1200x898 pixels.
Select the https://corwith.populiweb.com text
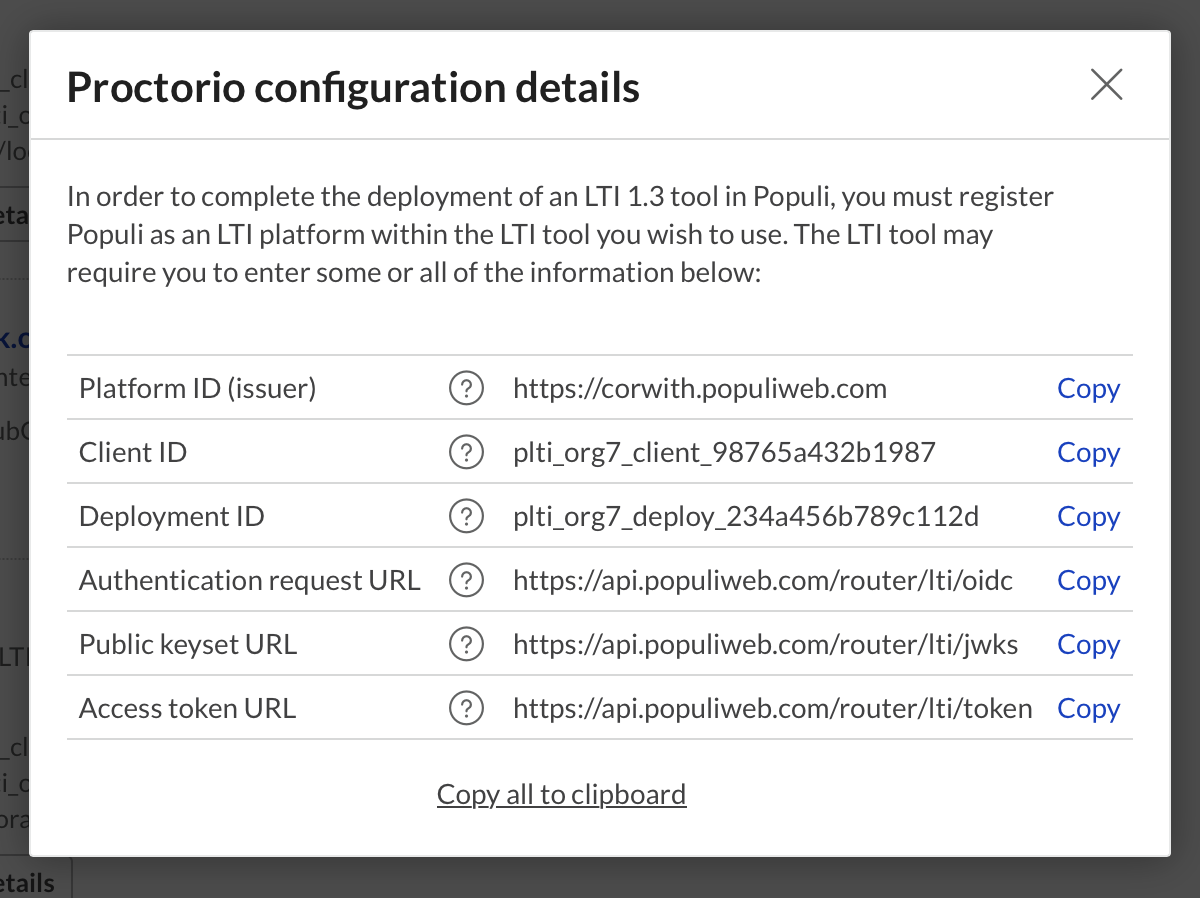point(700,388)
